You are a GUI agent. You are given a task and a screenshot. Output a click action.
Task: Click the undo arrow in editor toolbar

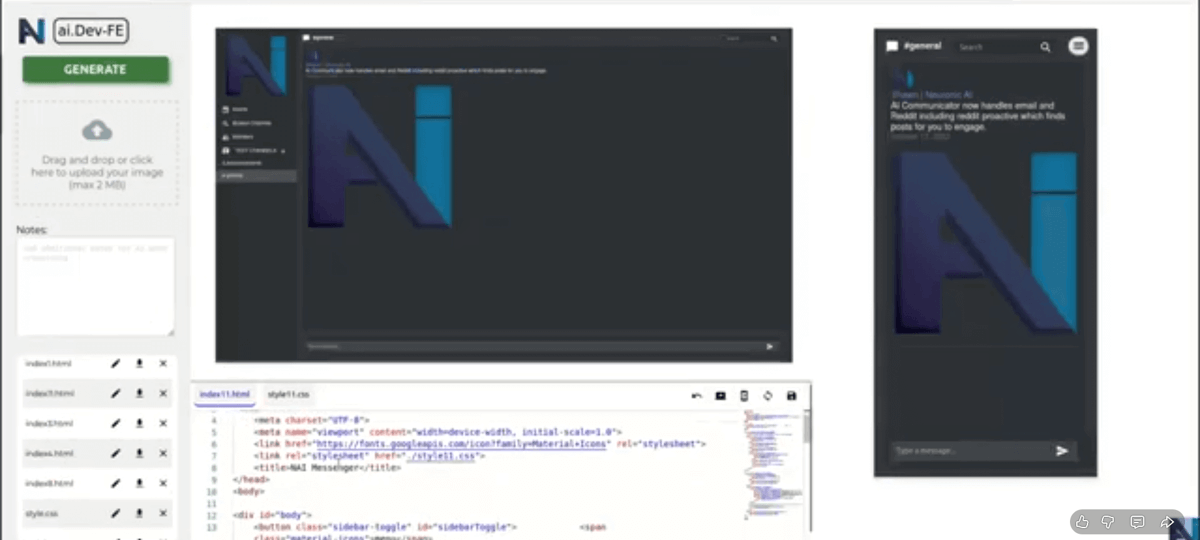tap(696, 396)
